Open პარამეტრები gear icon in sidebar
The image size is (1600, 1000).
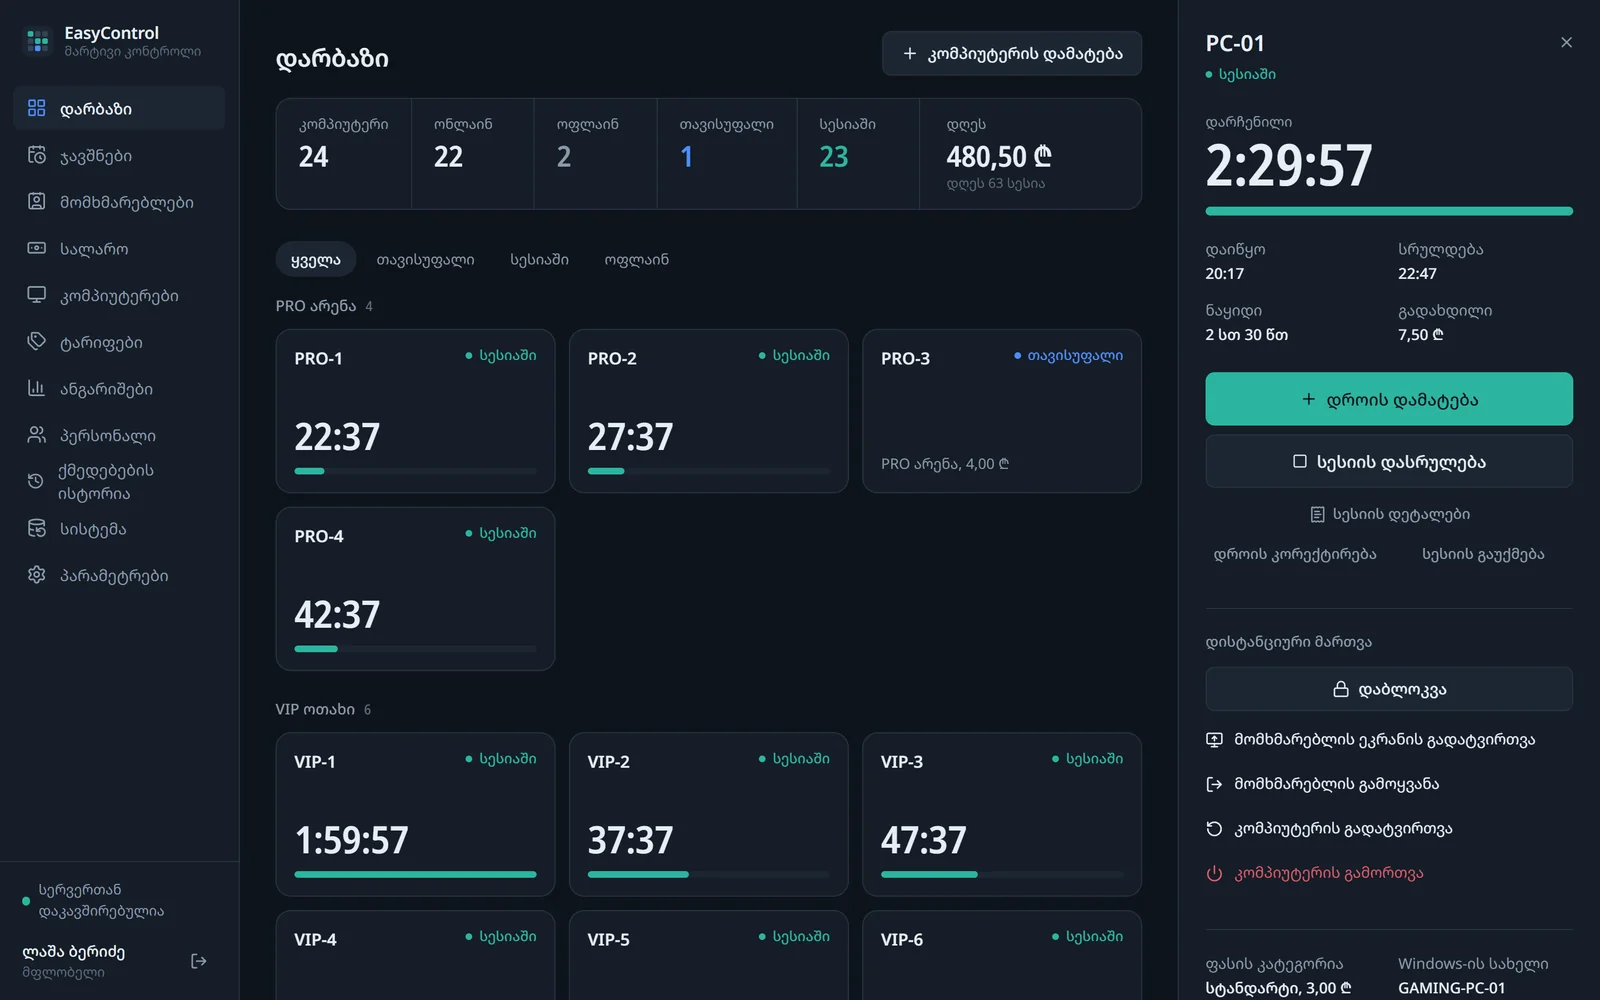(x=37, y=575)
